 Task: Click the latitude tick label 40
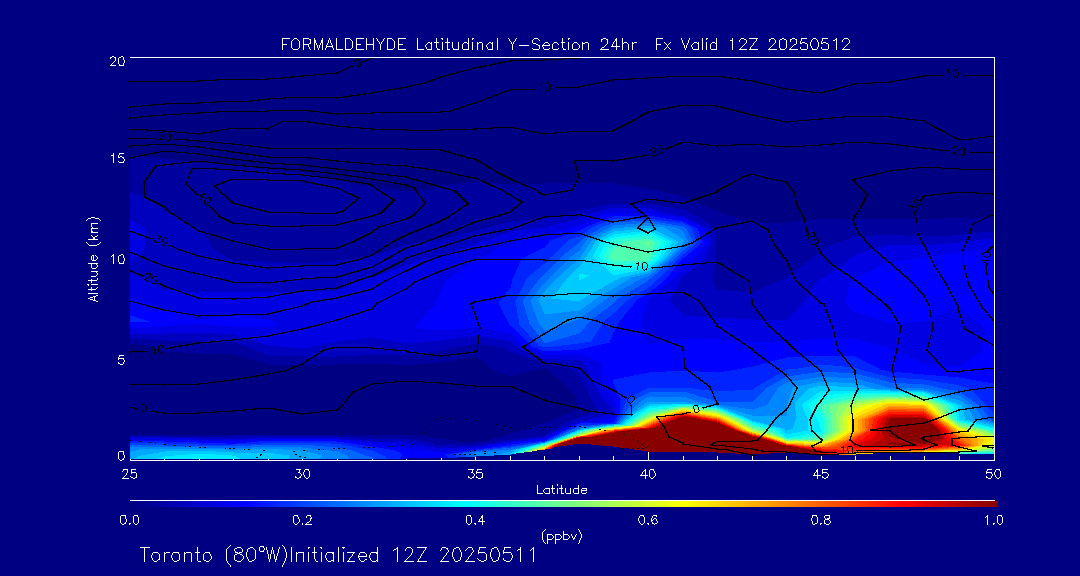coord(648,474)
